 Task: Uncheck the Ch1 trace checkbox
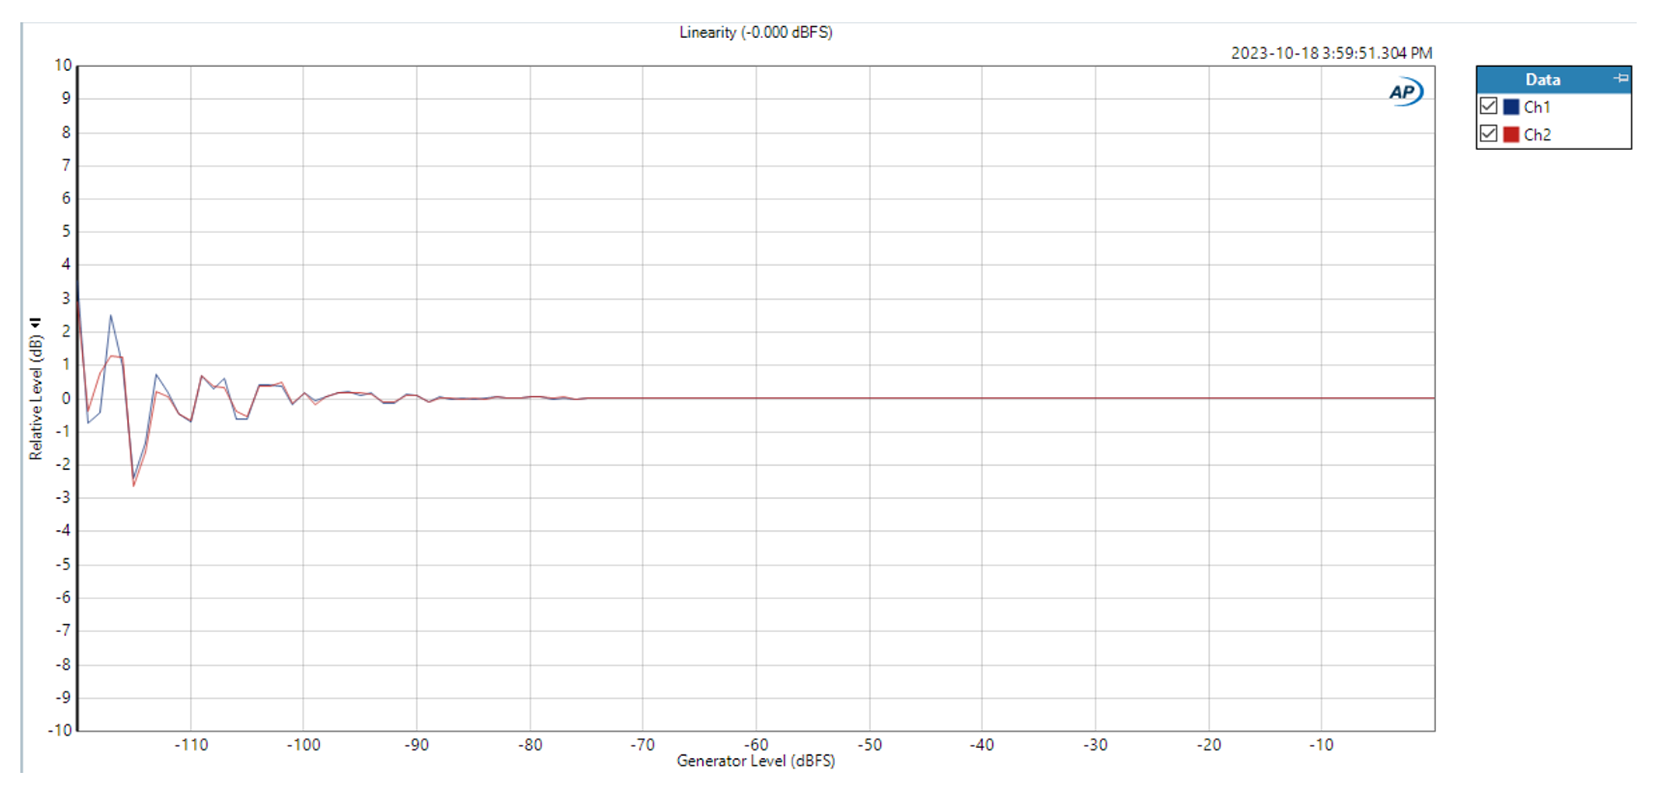[x=1488, y=106]
